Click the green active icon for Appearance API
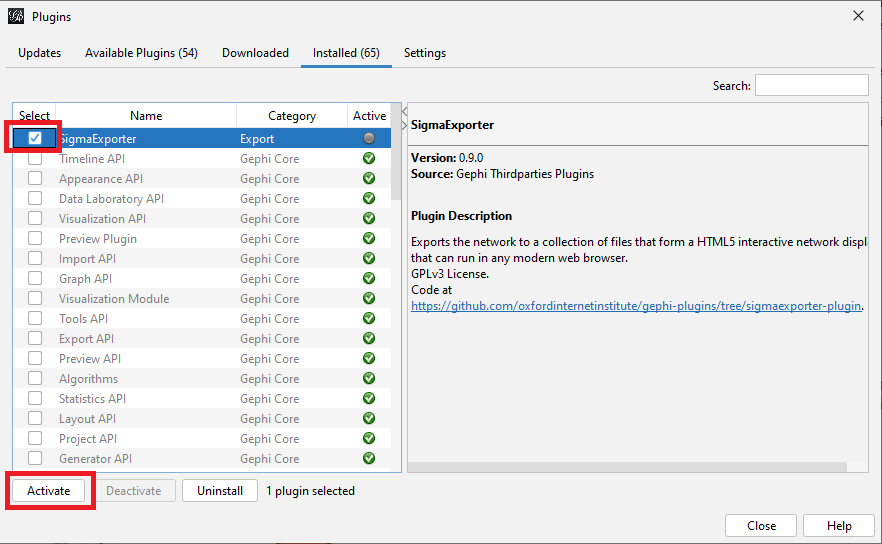 (x=369, y=178)
